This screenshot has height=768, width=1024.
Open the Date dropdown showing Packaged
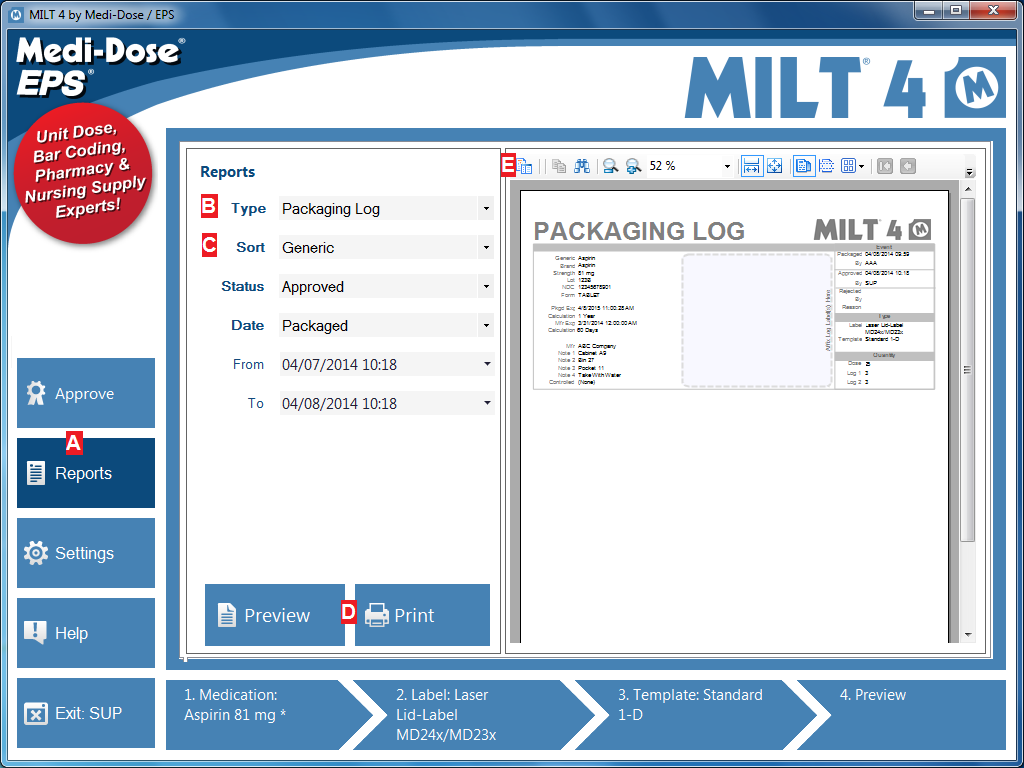point(486,325)
